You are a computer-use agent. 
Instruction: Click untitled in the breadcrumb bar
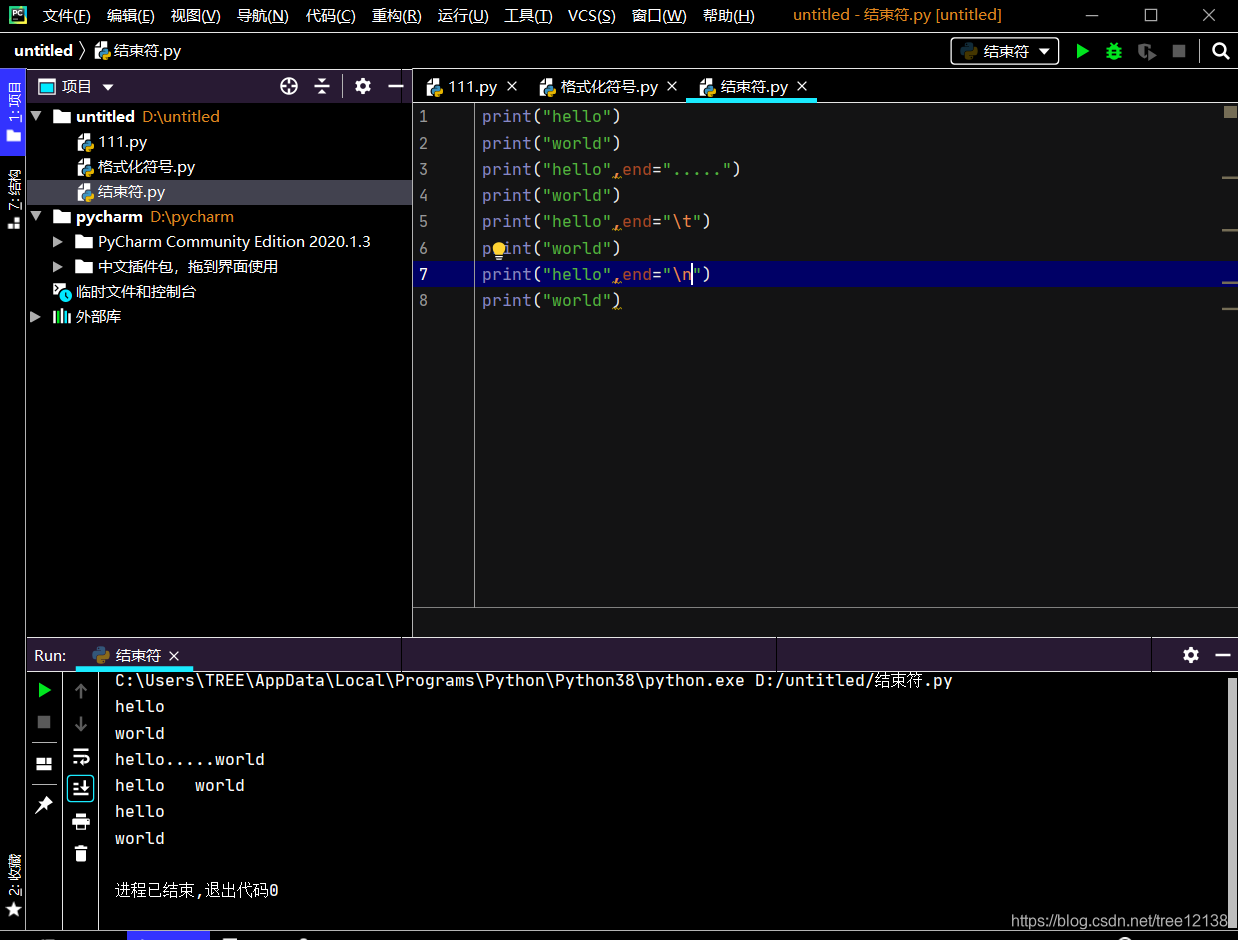pyautogui.click(x=43, y=51)
